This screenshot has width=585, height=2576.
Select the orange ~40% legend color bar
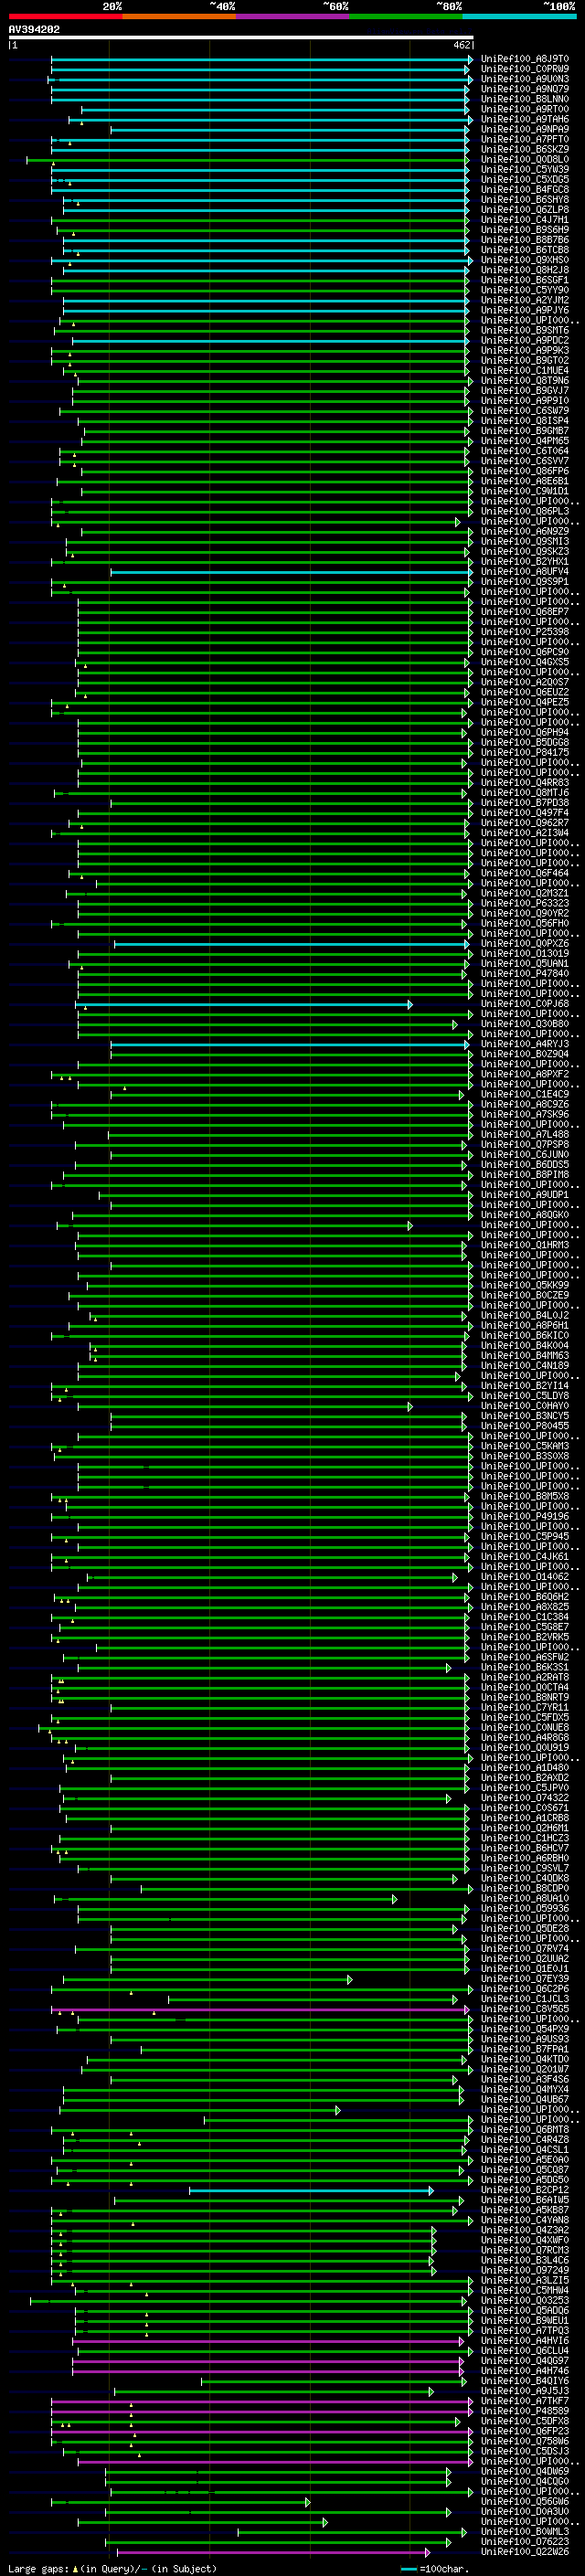tap(179, 16)
